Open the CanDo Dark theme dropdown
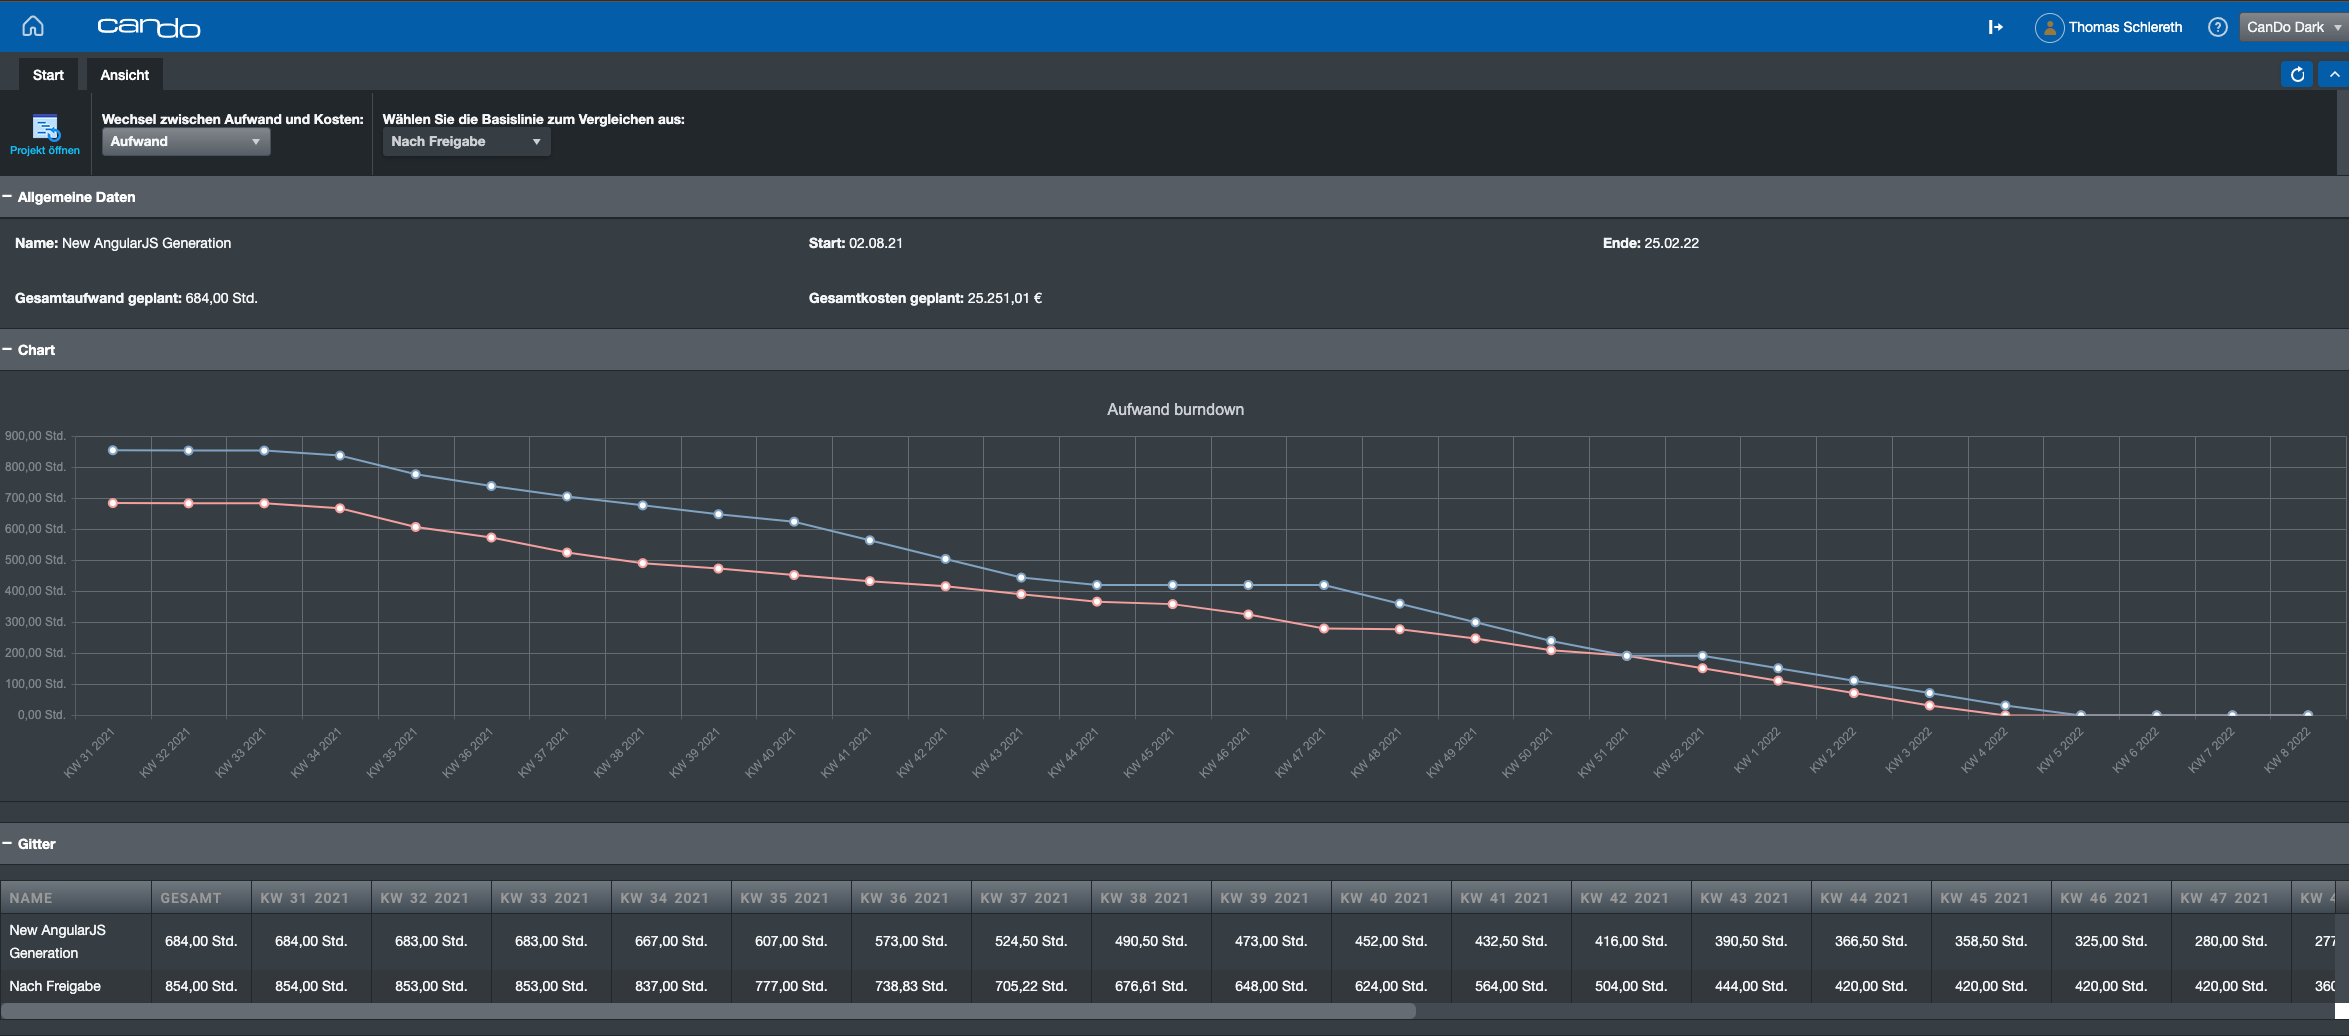Image resolution: width=2349 pixels, height=1036 pixels. point(2292,27)
